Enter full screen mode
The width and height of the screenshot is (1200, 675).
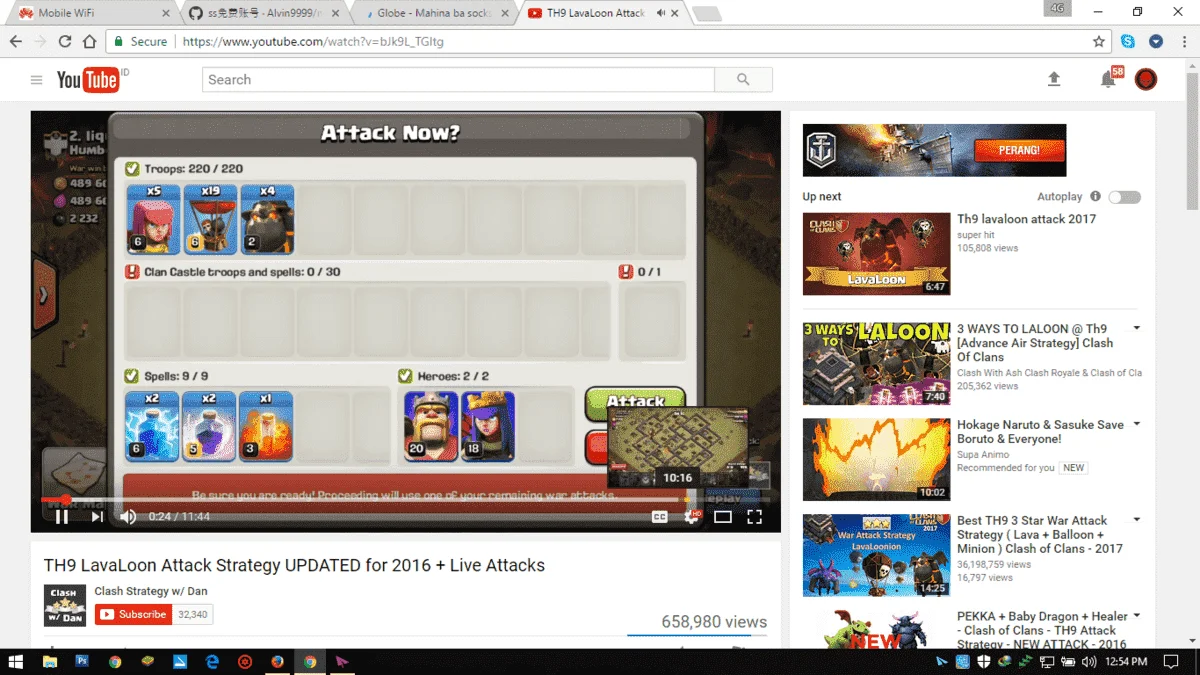[755, 517]
